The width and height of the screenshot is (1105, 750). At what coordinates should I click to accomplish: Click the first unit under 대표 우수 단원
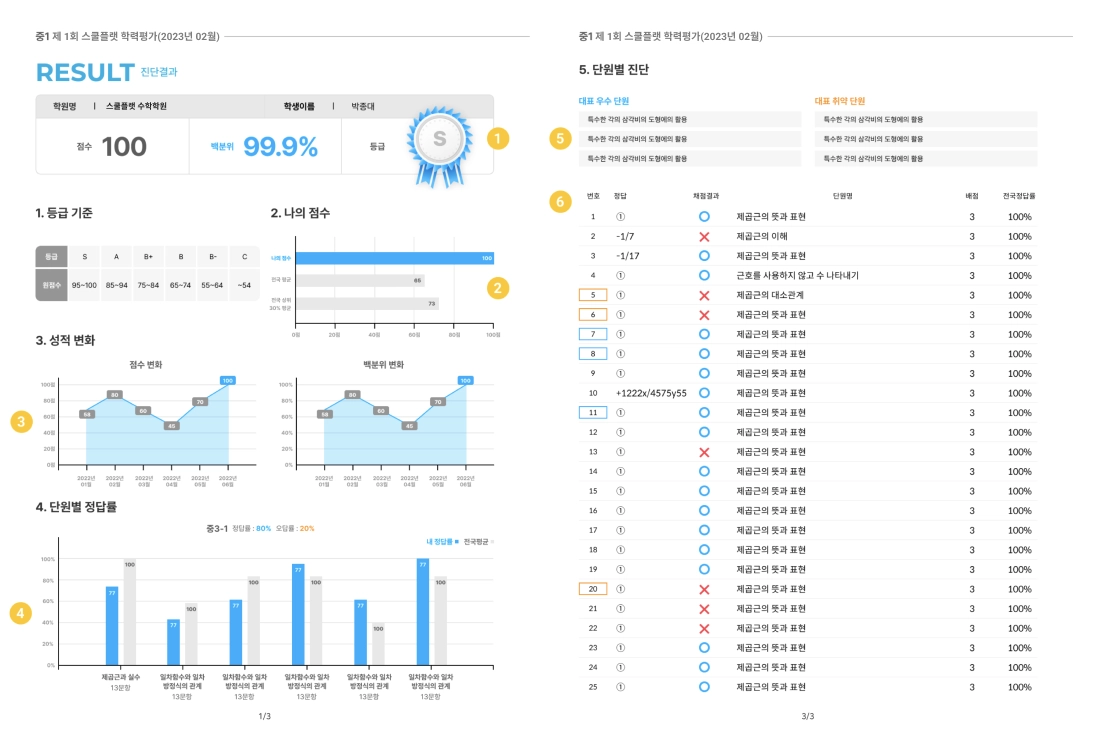coord(690,120)
